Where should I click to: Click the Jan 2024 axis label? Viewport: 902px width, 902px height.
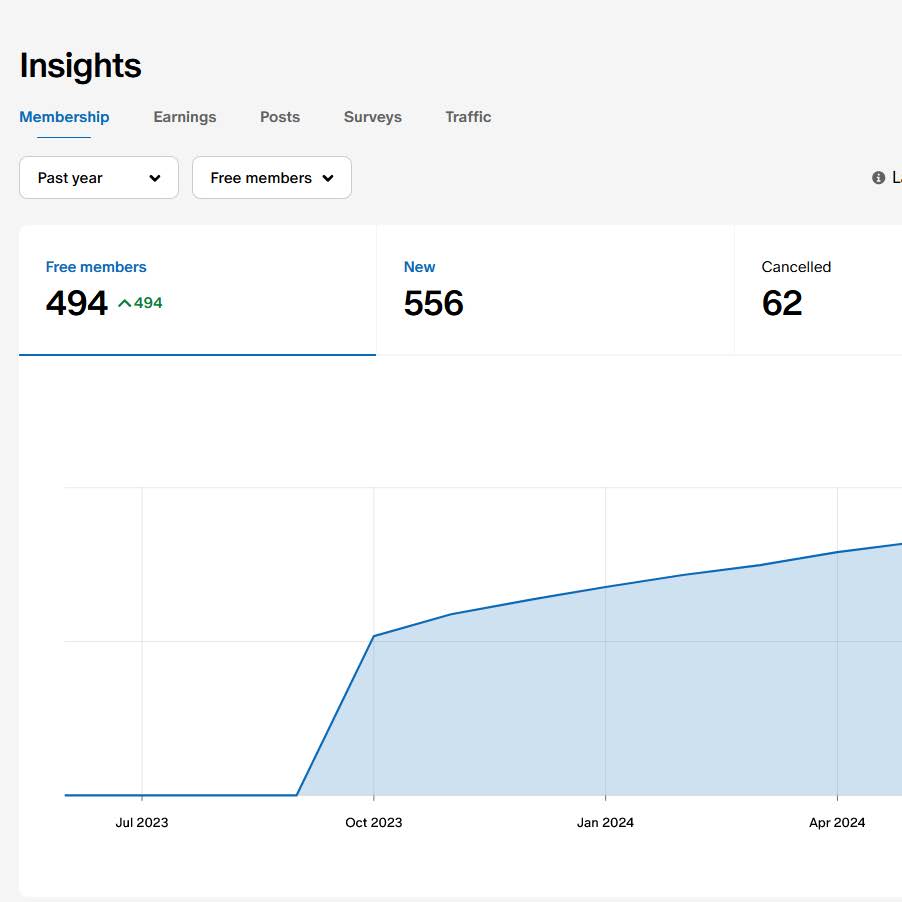(605, 823)
